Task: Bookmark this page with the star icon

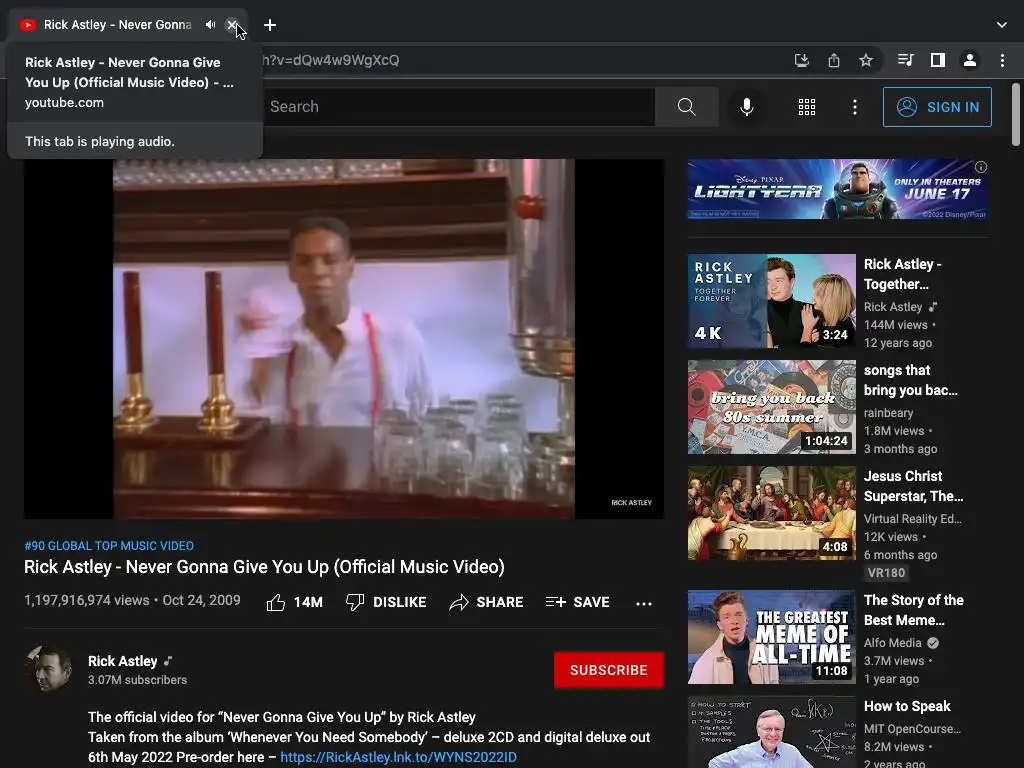Action: tap(865, 60)
